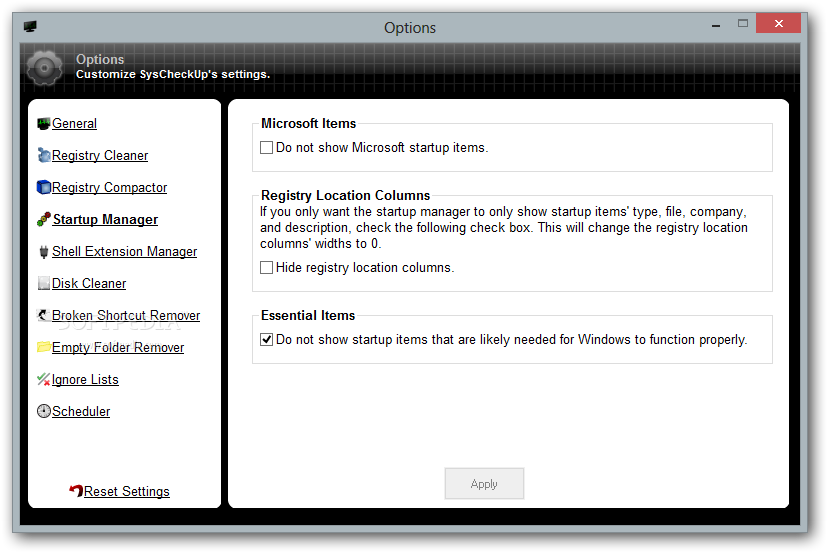This screenshot has width=828, height=553.
Task: Click the app icon in title bar
Action: pos(30,27)
